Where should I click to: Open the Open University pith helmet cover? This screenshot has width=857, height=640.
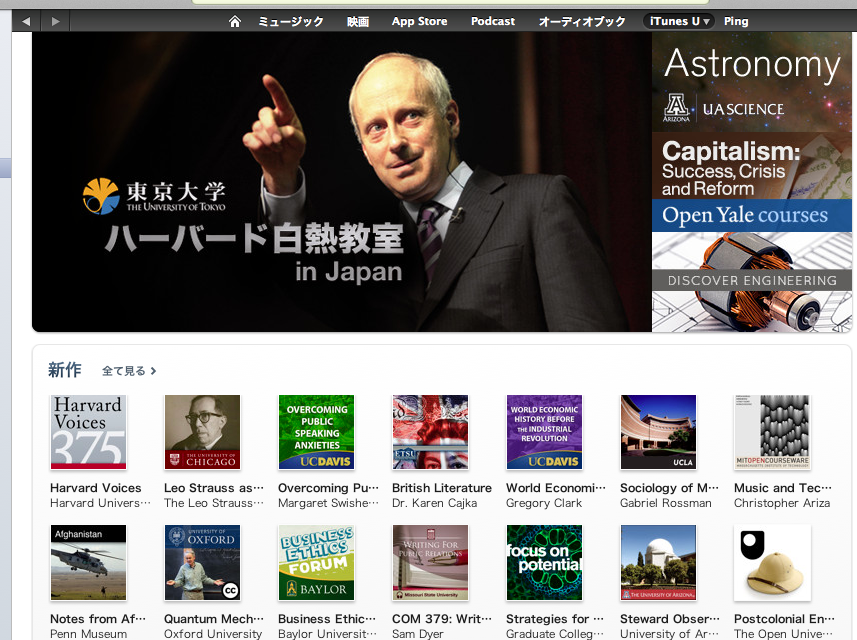772,562
